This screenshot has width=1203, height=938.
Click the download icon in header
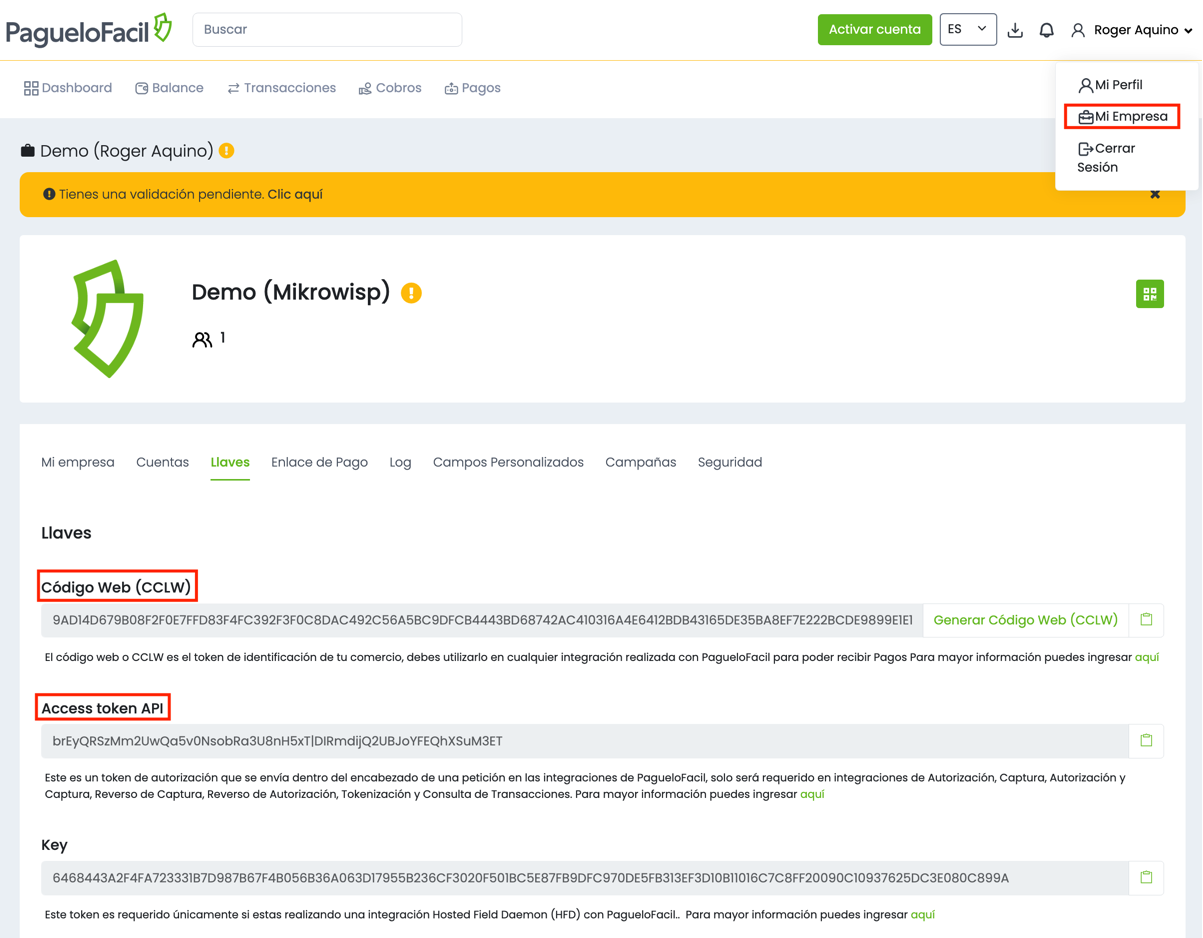pos(1015,30)
